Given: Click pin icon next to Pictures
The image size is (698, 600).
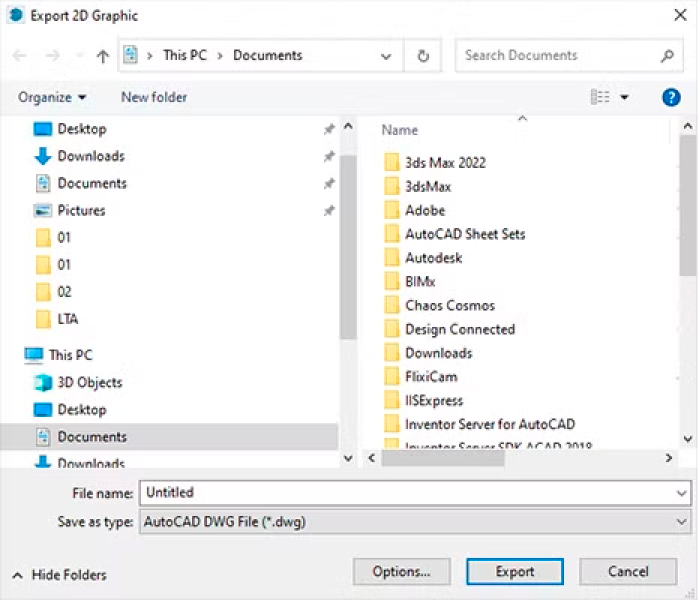Looking at the screenshot, I should (329, 211).
